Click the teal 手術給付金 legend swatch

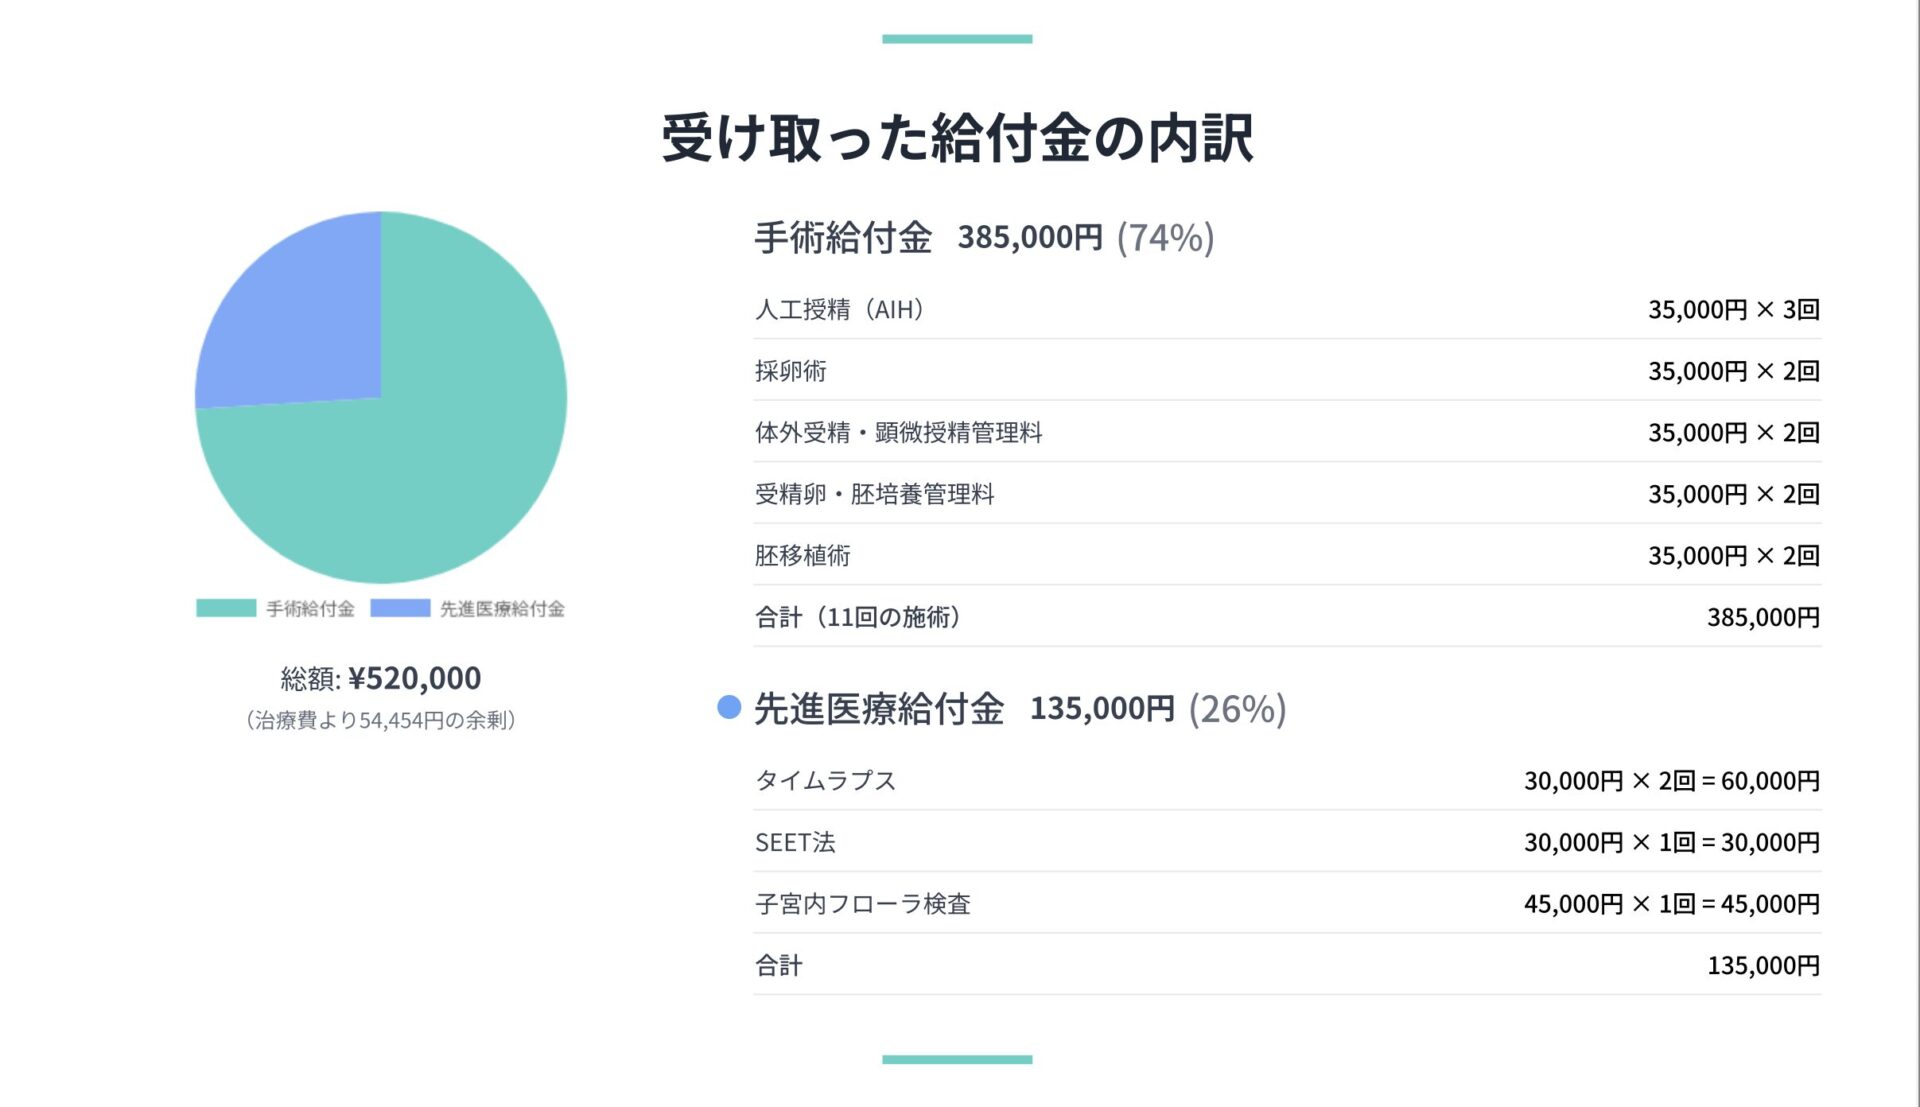click(226, 608)
